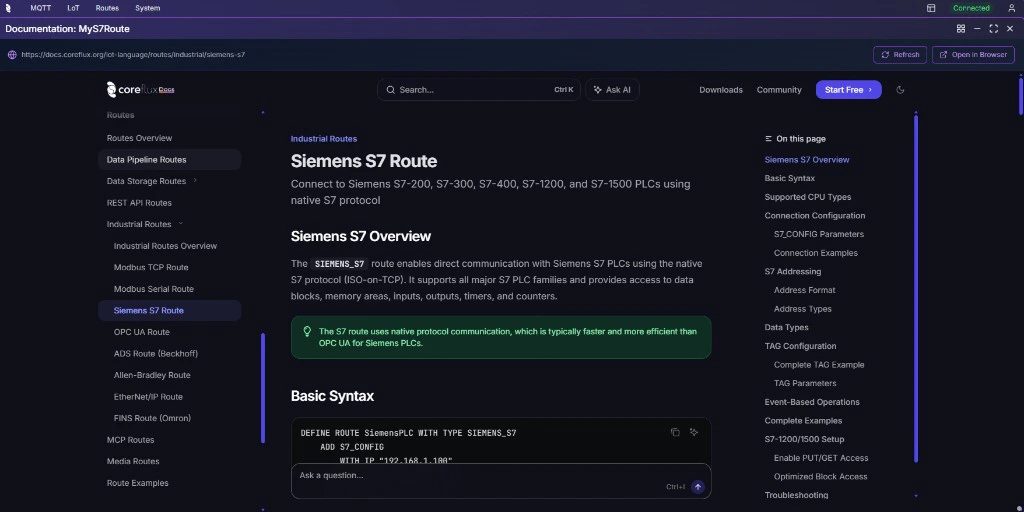Open the layout panel icon in top bar
1024x512 pixels.
[x=931, y=8]
